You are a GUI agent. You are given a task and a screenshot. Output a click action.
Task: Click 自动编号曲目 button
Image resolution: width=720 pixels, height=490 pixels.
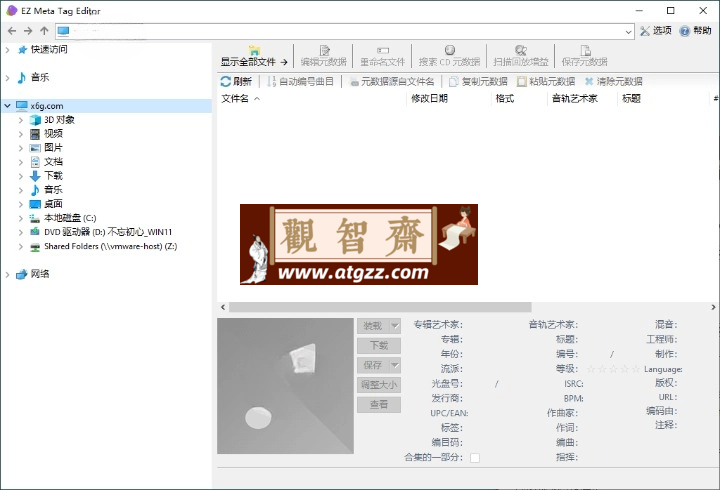point(300,82)
